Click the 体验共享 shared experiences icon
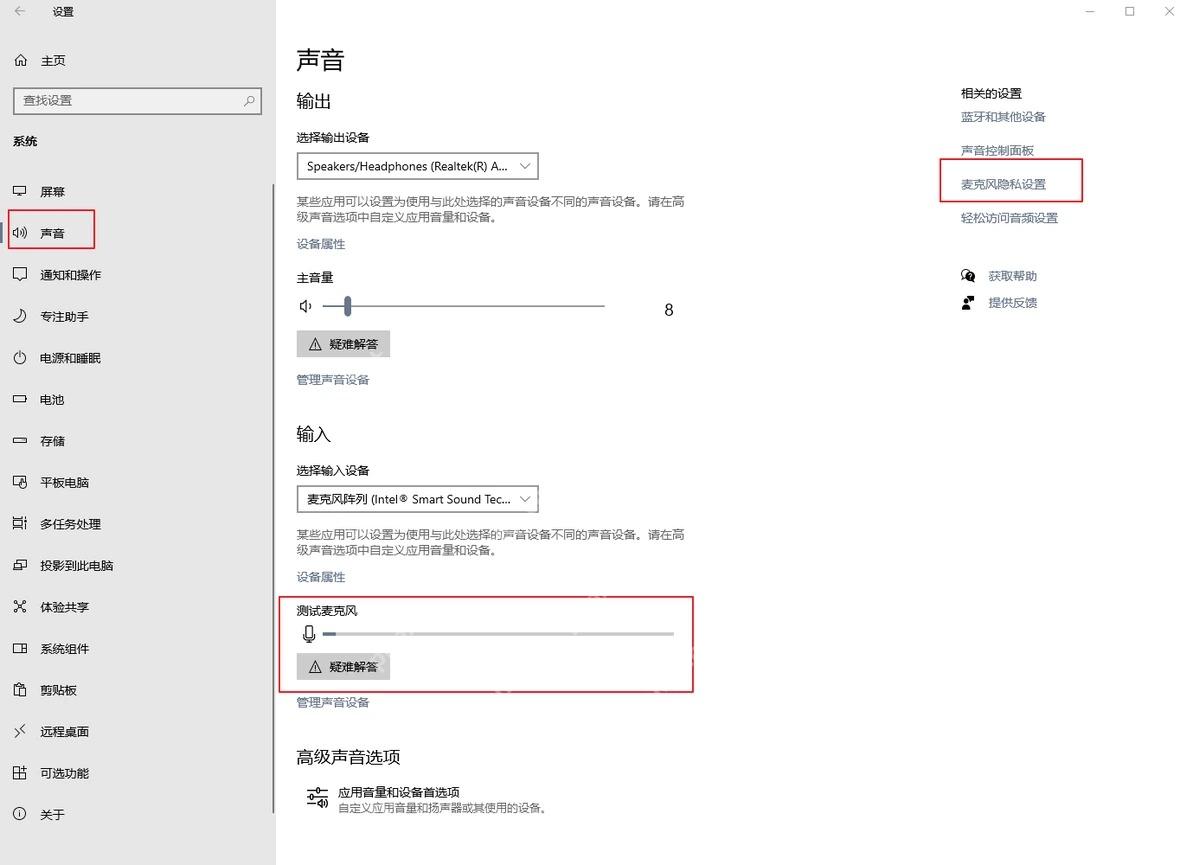 (20, 606)
